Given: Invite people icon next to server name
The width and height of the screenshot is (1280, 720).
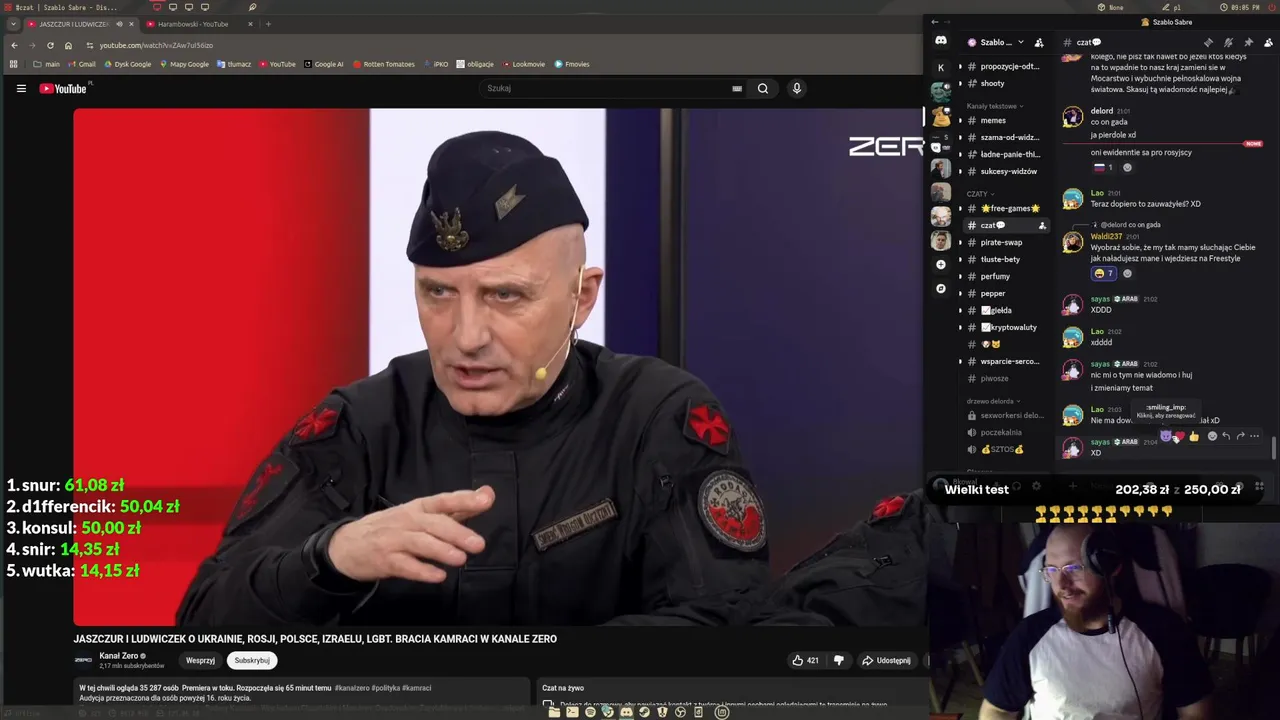Looking at the screenshot, I should pyautogui.click(x=1039, y=42).
